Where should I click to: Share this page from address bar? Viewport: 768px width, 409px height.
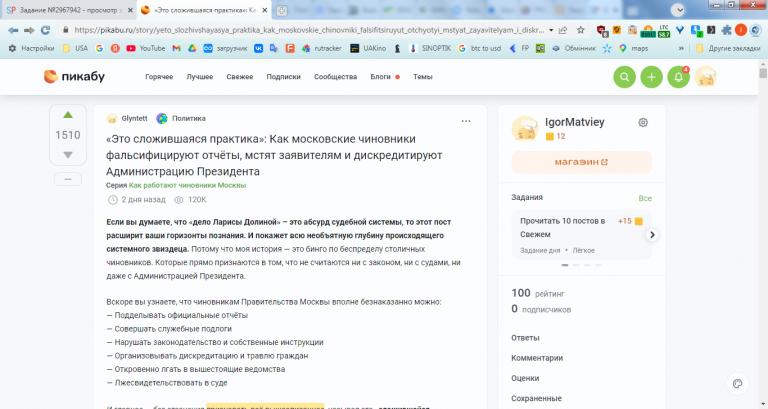(x=563, y=30)
